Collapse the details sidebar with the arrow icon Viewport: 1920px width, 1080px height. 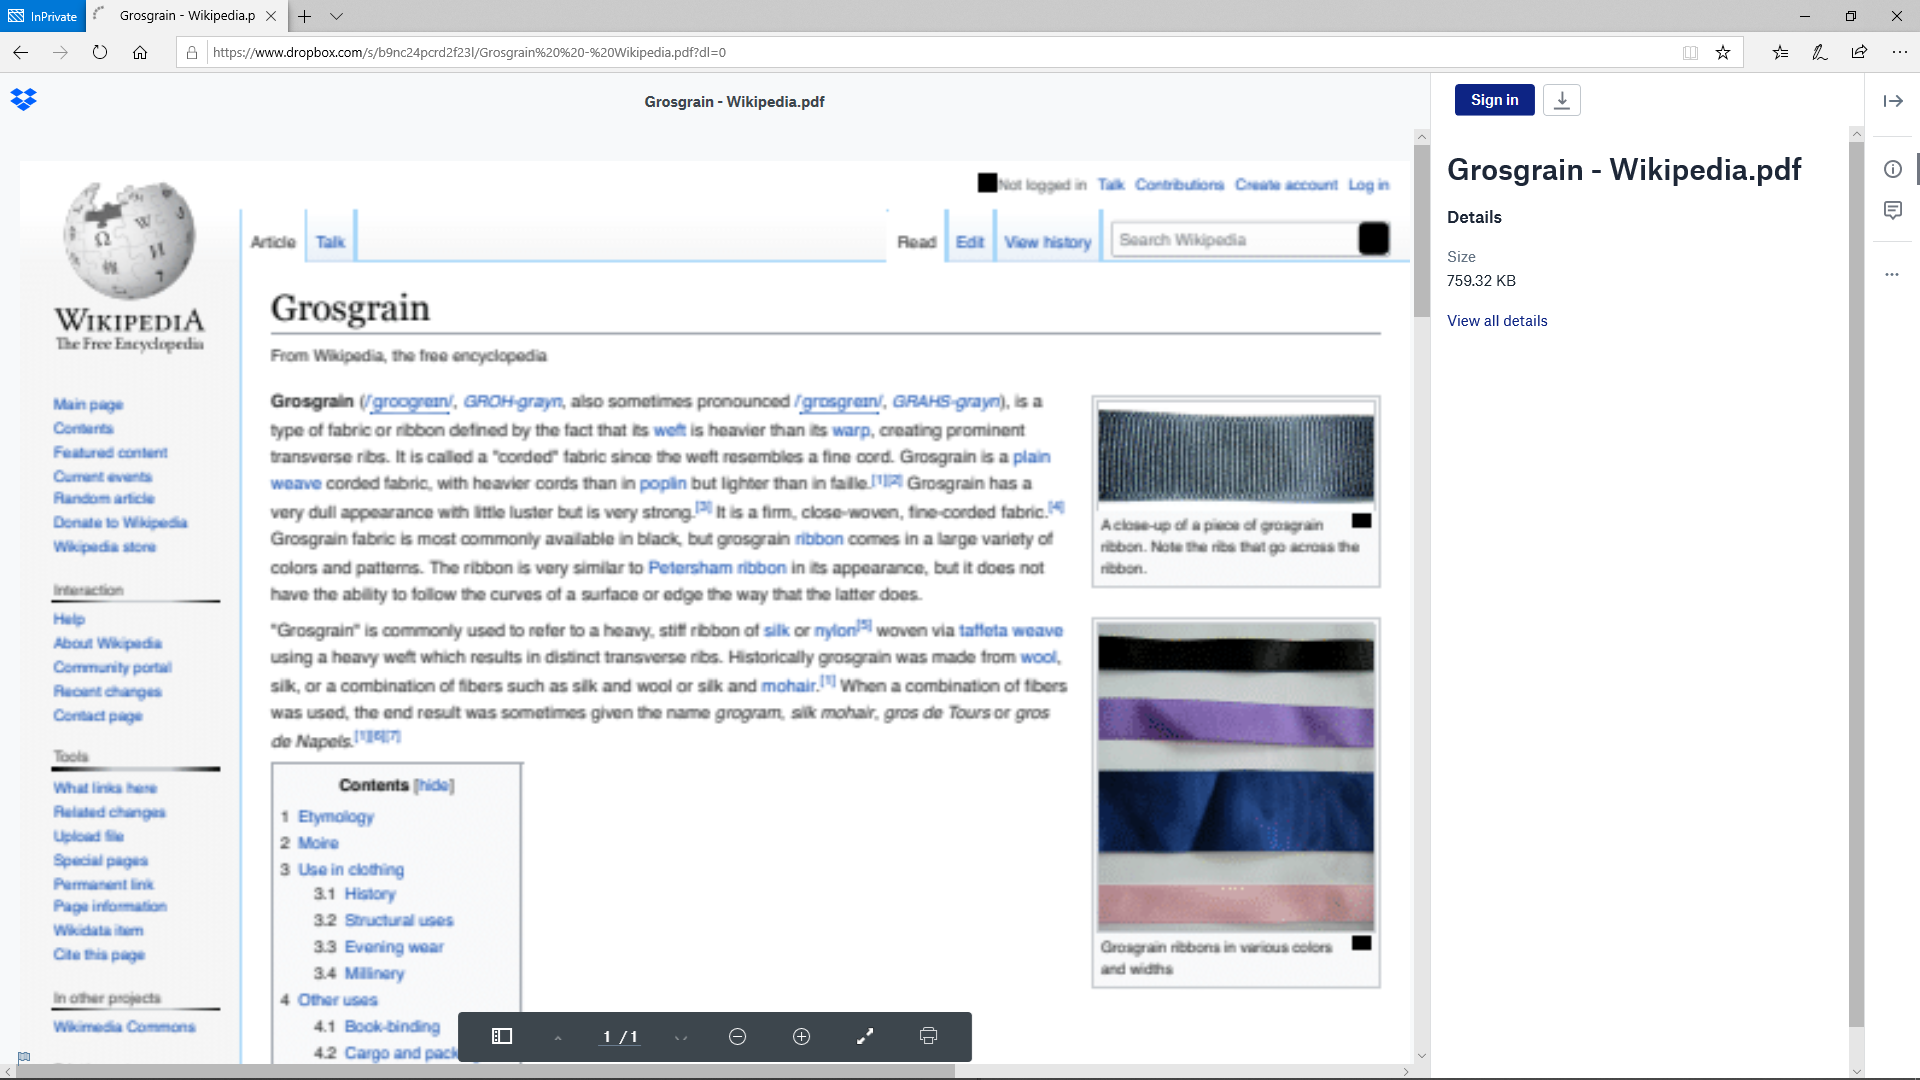(1892, 101)
